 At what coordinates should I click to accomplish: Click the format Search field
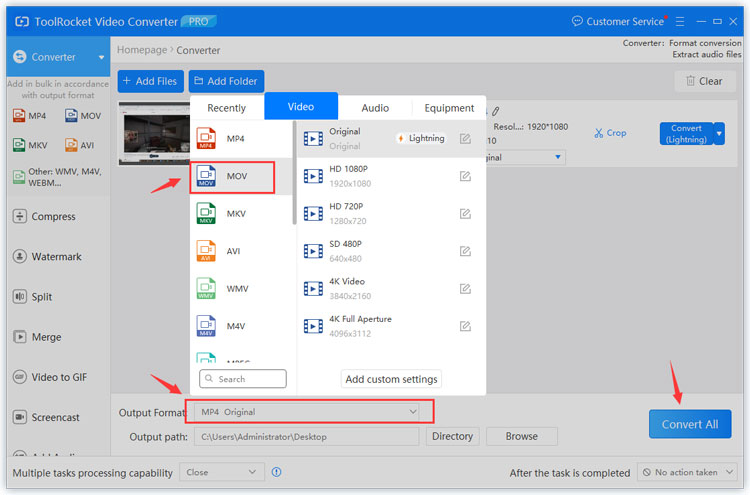(x=243, y=378)
